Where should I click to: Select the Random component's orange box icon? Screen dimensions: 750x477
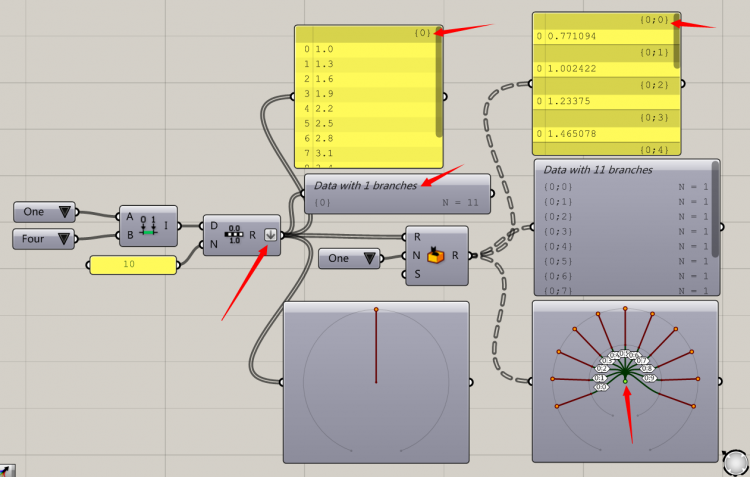pos(435,255)
